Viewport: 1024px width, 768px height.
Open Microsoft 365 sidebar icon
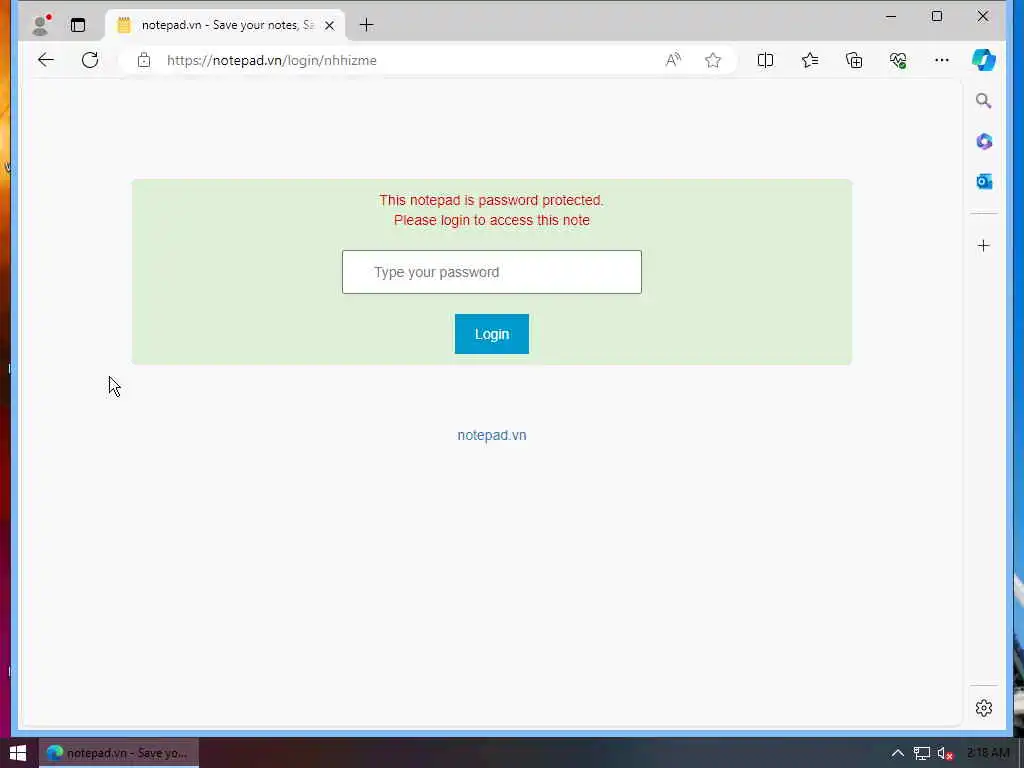[984, 141]
